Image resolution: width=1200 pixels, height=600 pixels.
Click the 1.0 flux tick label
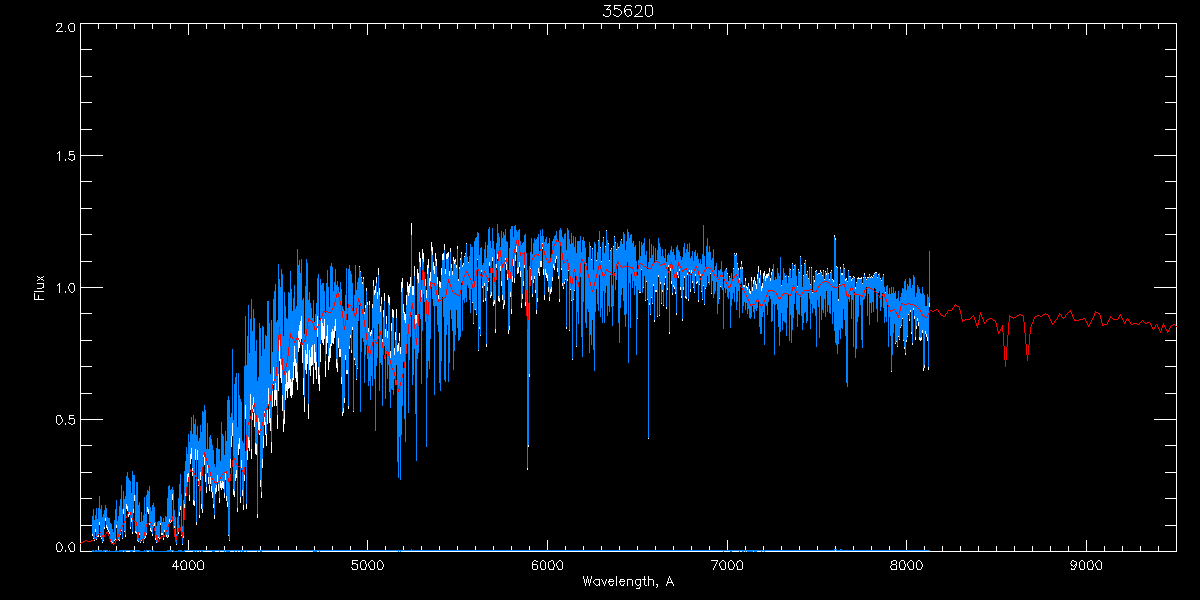pos(65,288)
